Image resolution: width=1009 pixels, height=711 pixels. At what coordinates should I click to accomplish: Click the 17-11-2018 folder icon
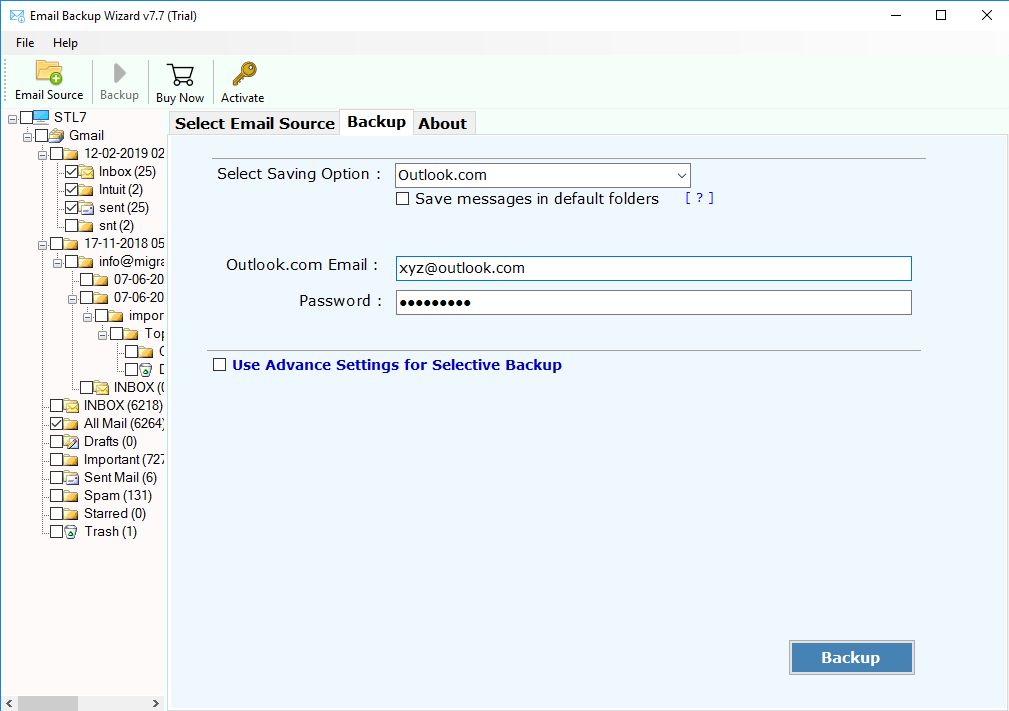pos(71,244)
